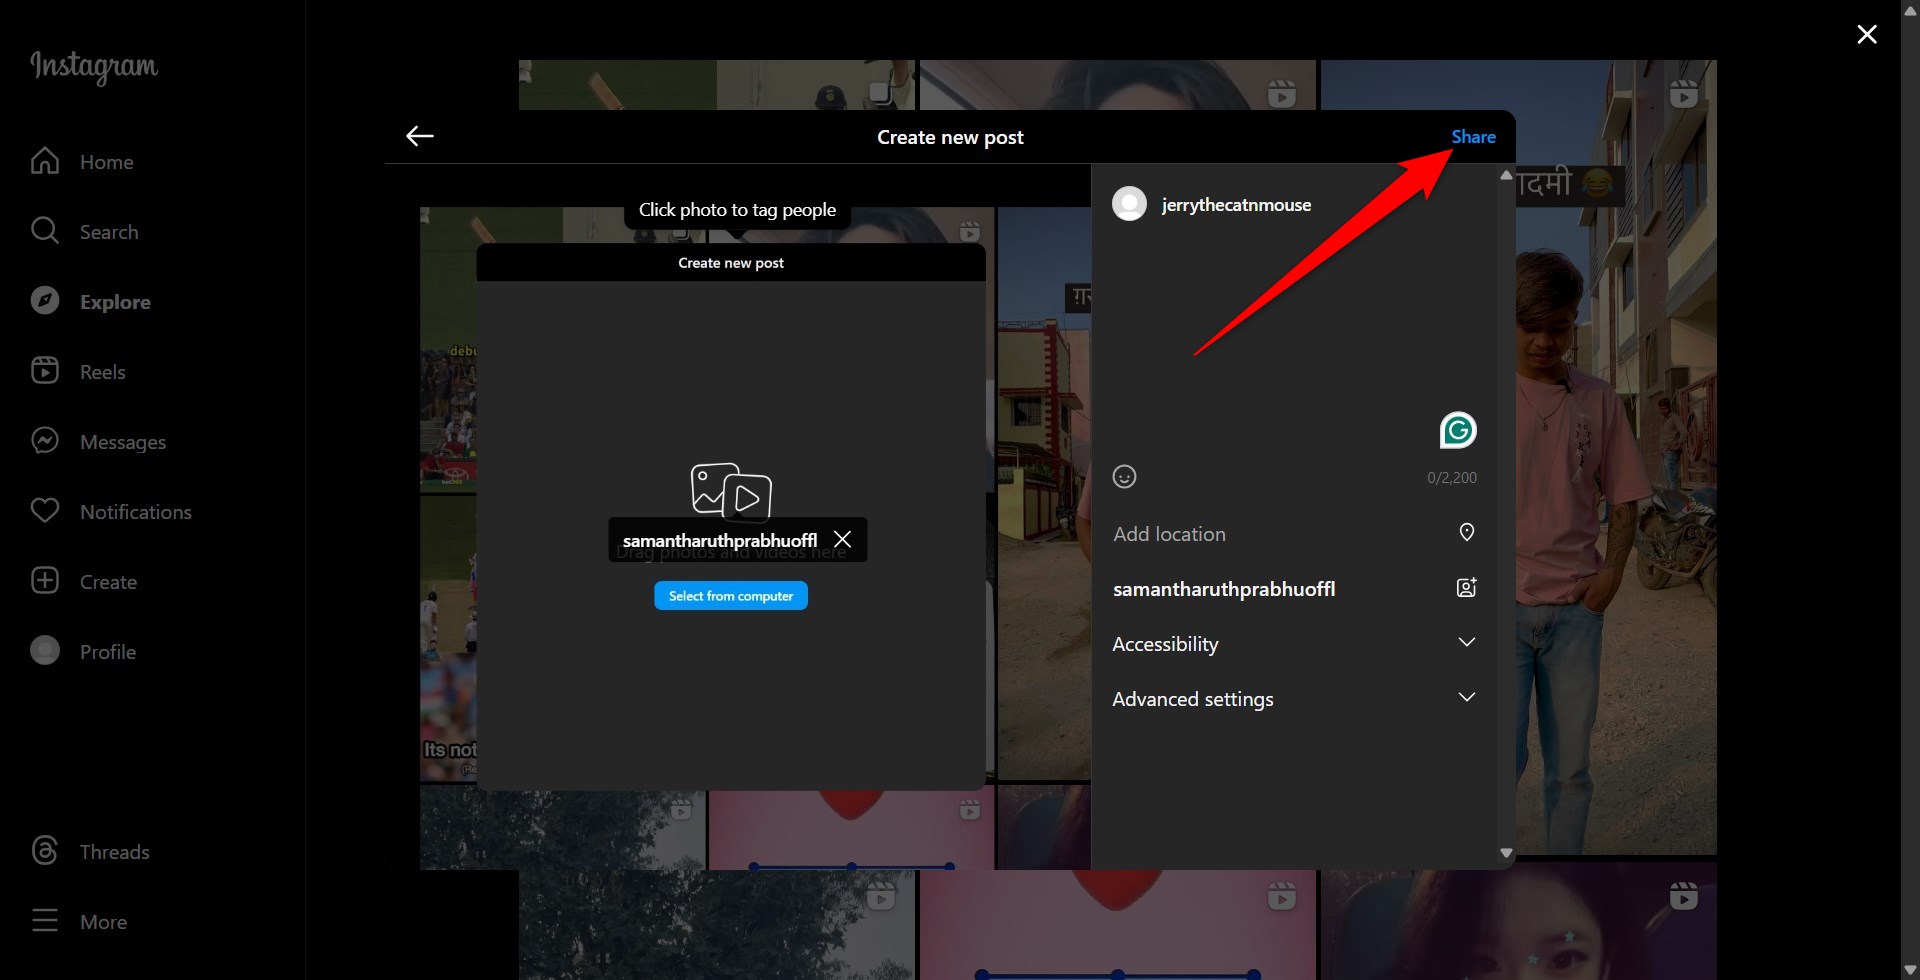Click the Instagram logo
Image resolution: width=1920 pixels, height=980 pixels.
[x=94, y=66]
